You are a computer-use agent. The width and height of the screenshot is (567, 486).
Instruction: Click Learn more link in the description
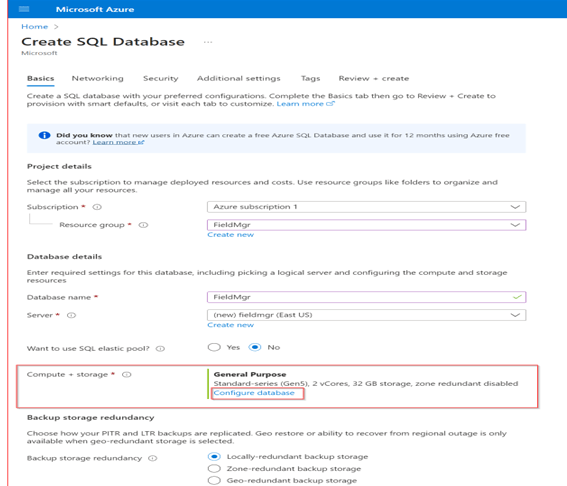click(306, 104)
